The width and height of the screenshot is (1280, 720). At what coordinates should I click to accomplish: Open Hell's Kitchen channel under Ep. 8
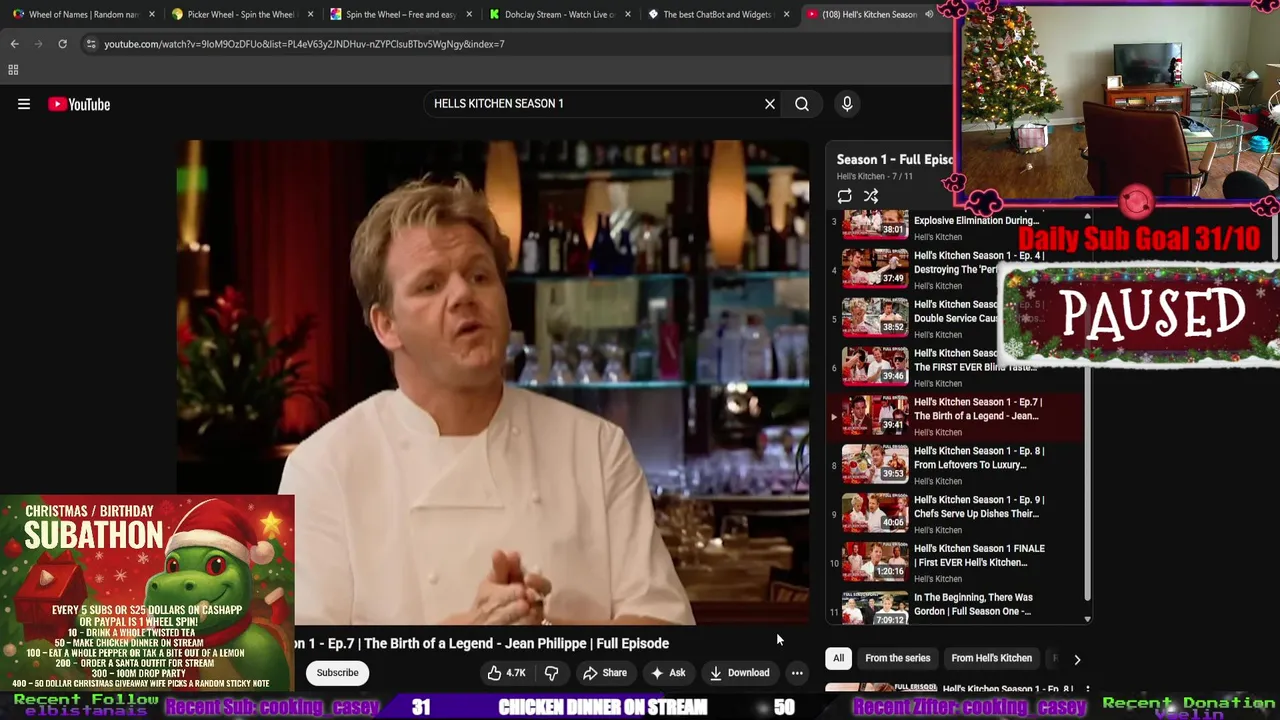(x=937, y=481)
